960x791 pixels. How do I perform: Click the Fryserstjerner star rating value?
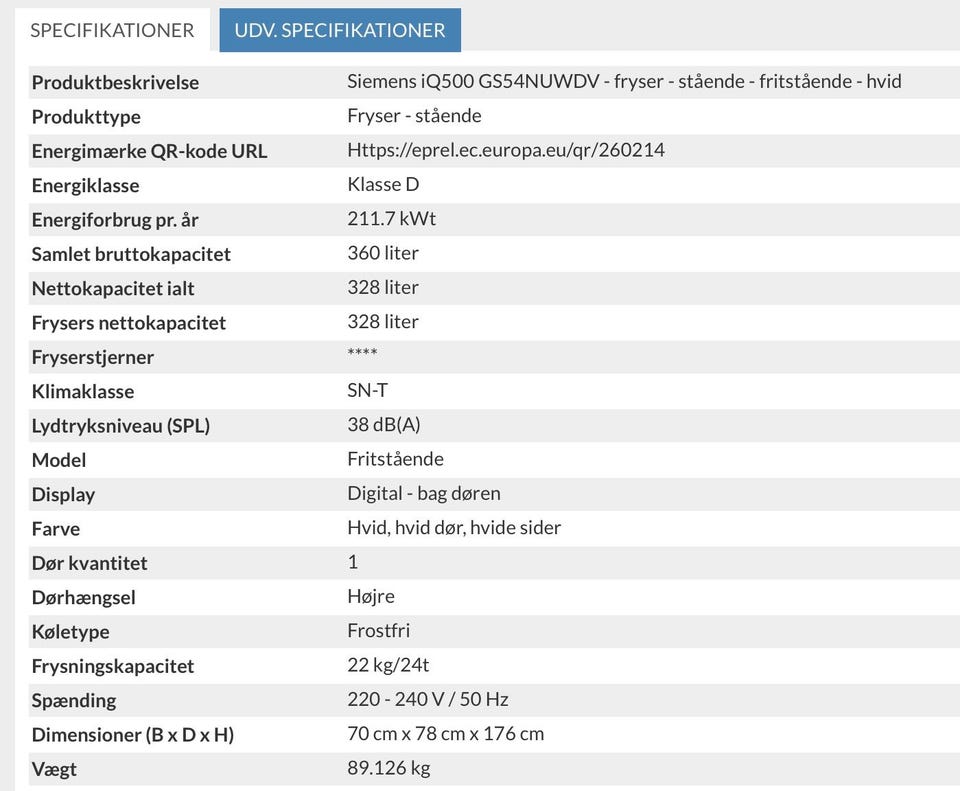point(362,355)
